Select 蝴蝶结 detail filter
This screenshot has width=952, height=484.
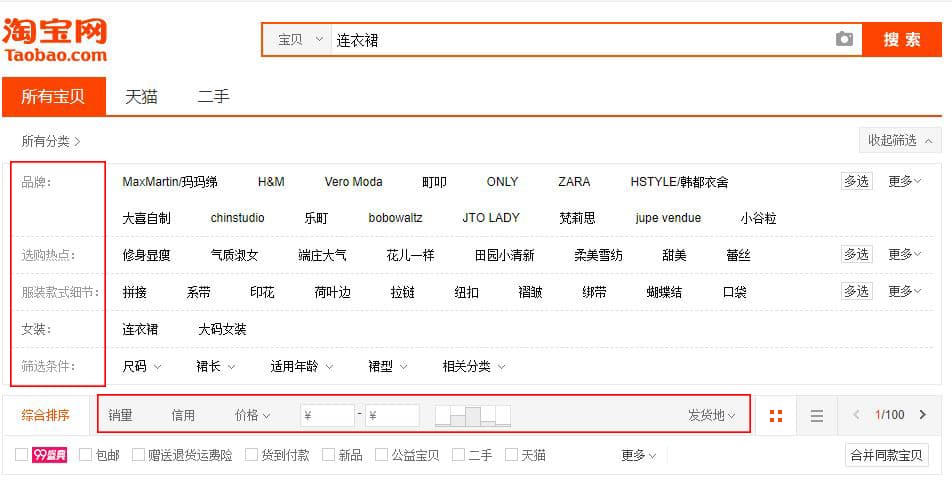664,292
